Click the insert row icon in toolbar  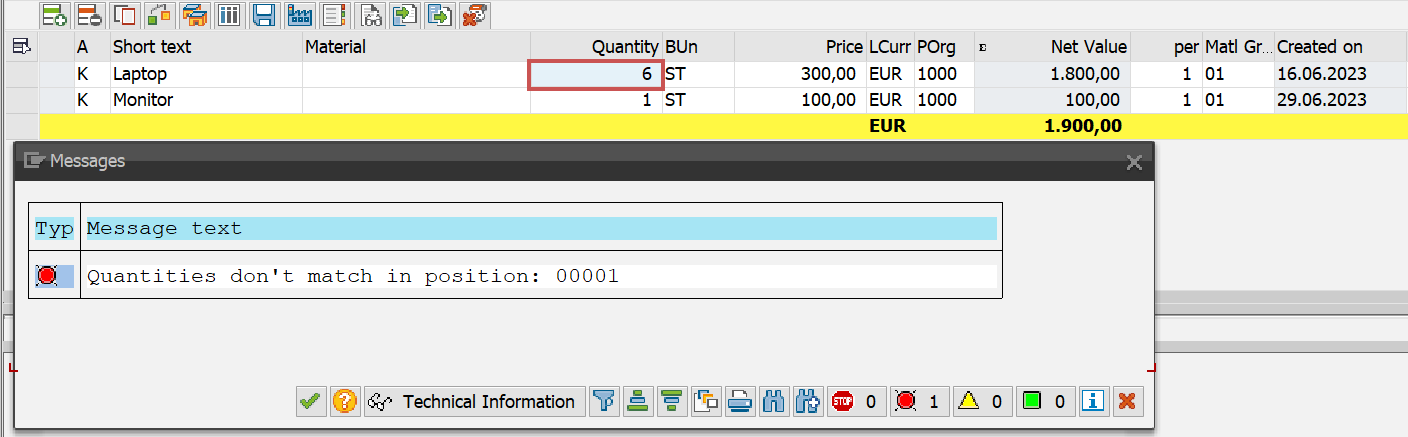pos(55,14)
